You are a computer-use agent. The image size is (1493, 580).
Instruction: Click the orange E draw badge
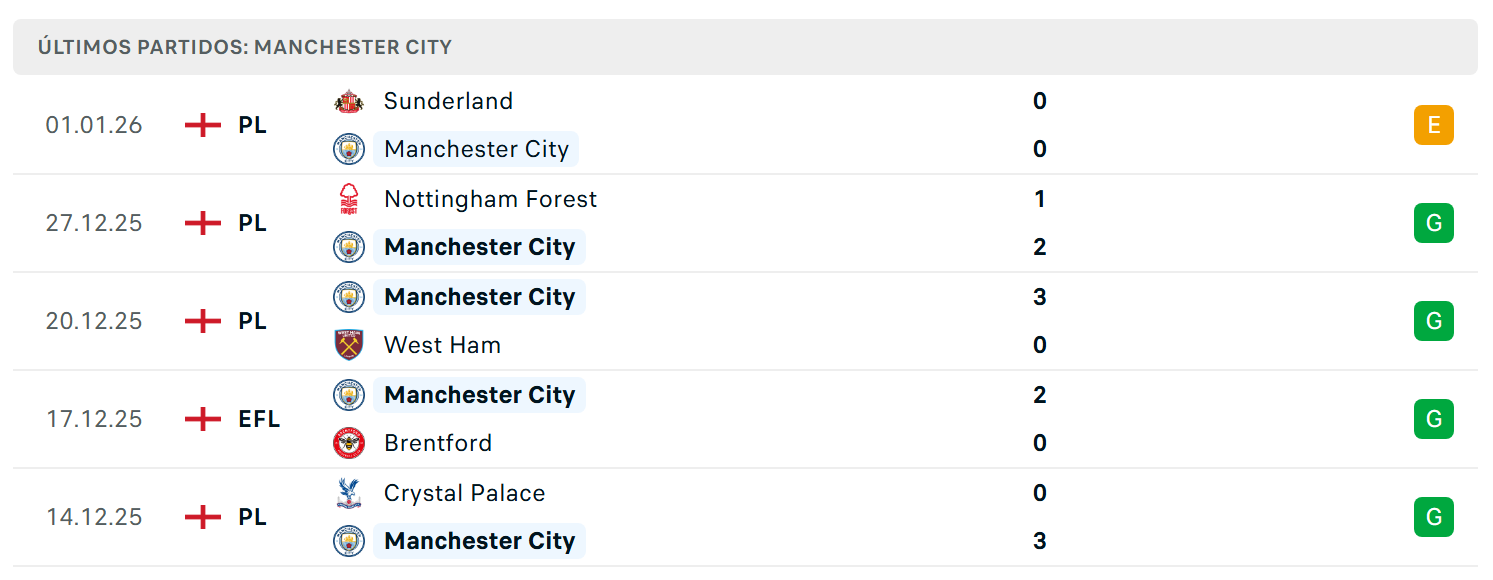(1433, 125)
